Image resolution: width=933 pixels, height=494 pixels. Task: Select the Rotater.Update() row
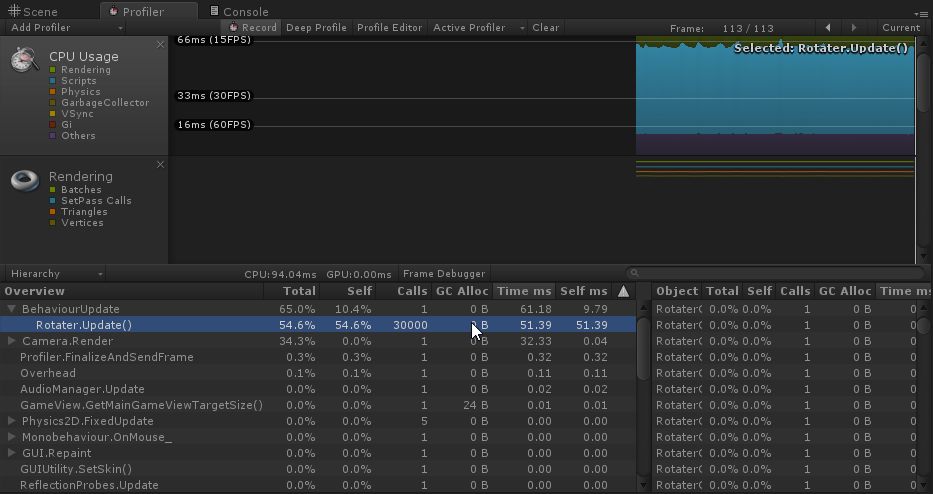[x=318, y=325]
